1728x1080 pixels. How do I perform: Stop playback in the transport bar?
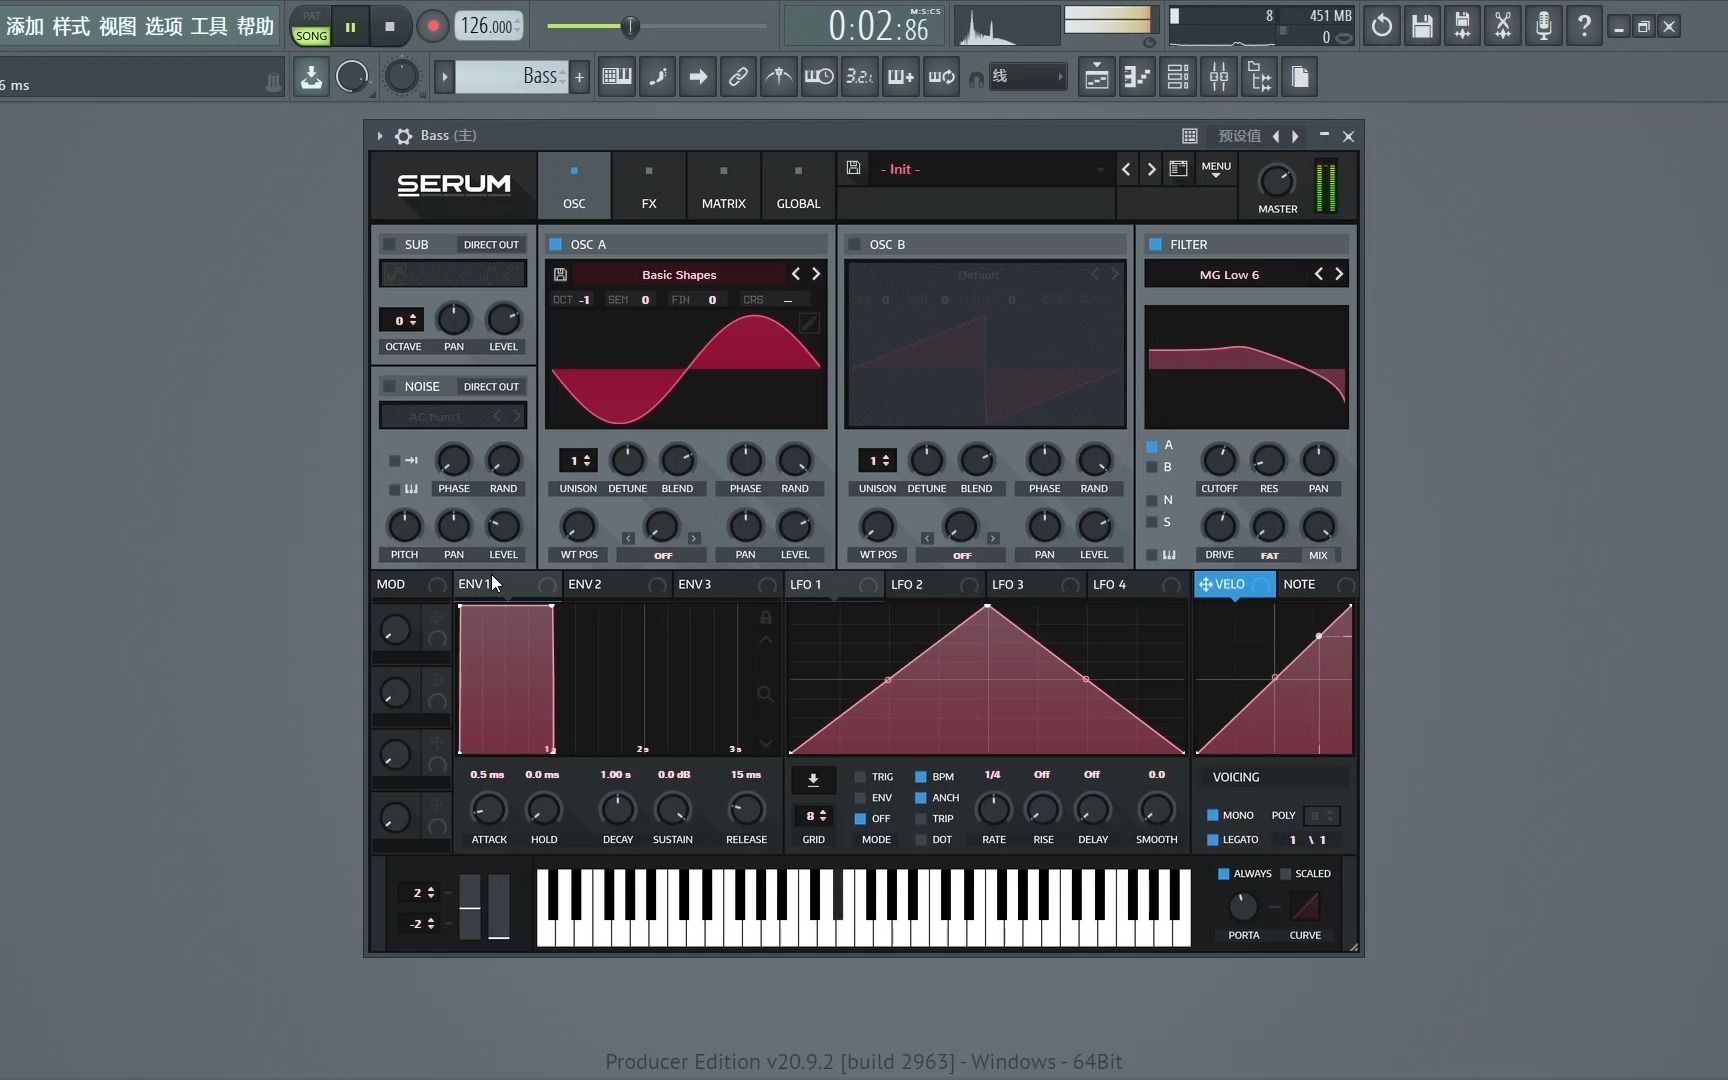click(390, 27)
